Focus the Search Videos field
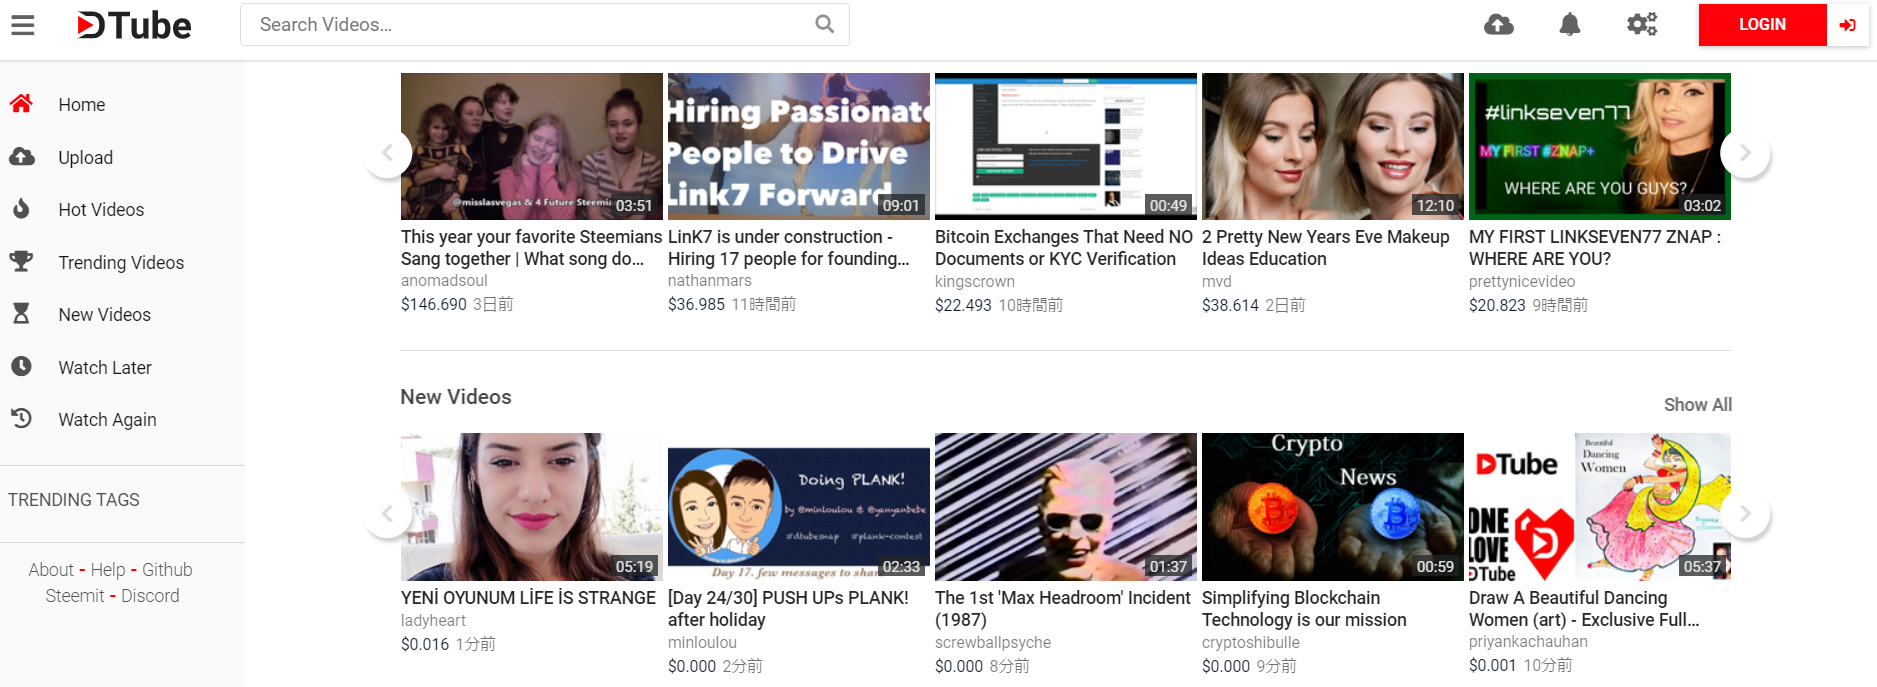1877x687 pixels. pos(530,24)
